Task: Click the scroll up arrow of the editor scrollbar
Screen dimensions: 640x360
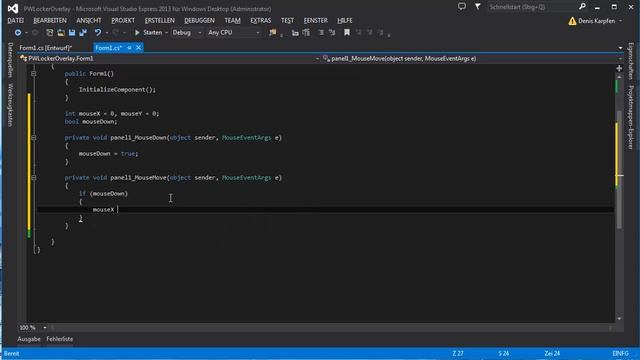Action: 619,77
